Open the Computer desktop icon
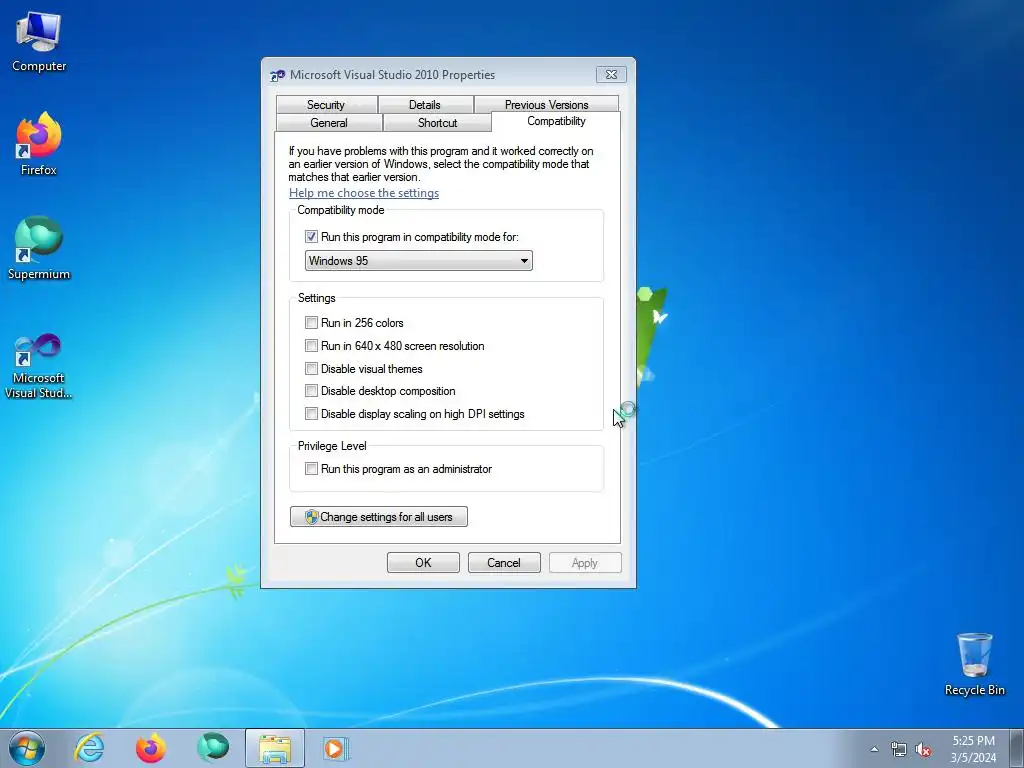This screenshot has width=1024, height=768. [x=39, y=40]
